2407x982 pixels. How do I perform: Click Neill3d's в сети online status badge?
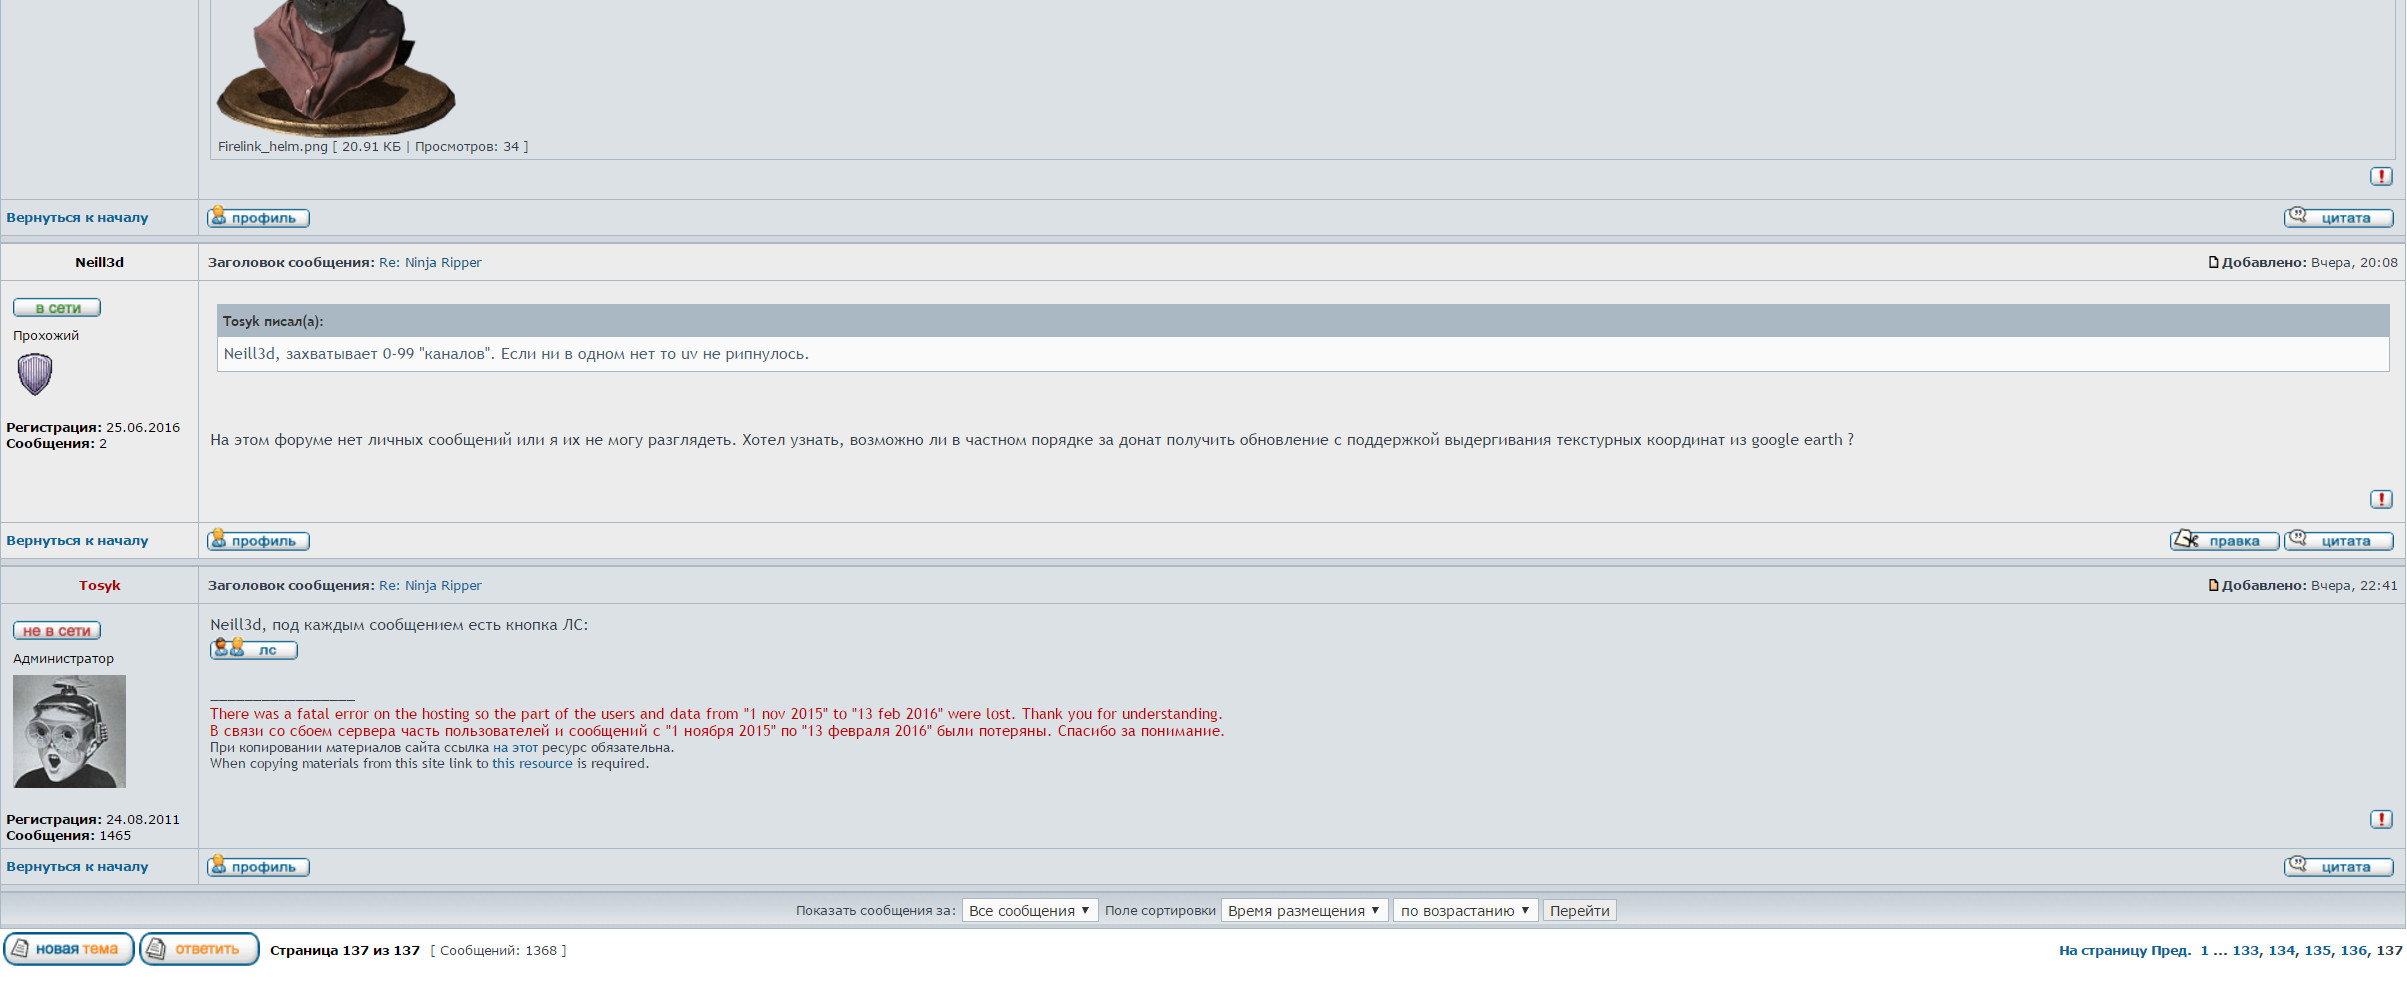coord(57,308)
